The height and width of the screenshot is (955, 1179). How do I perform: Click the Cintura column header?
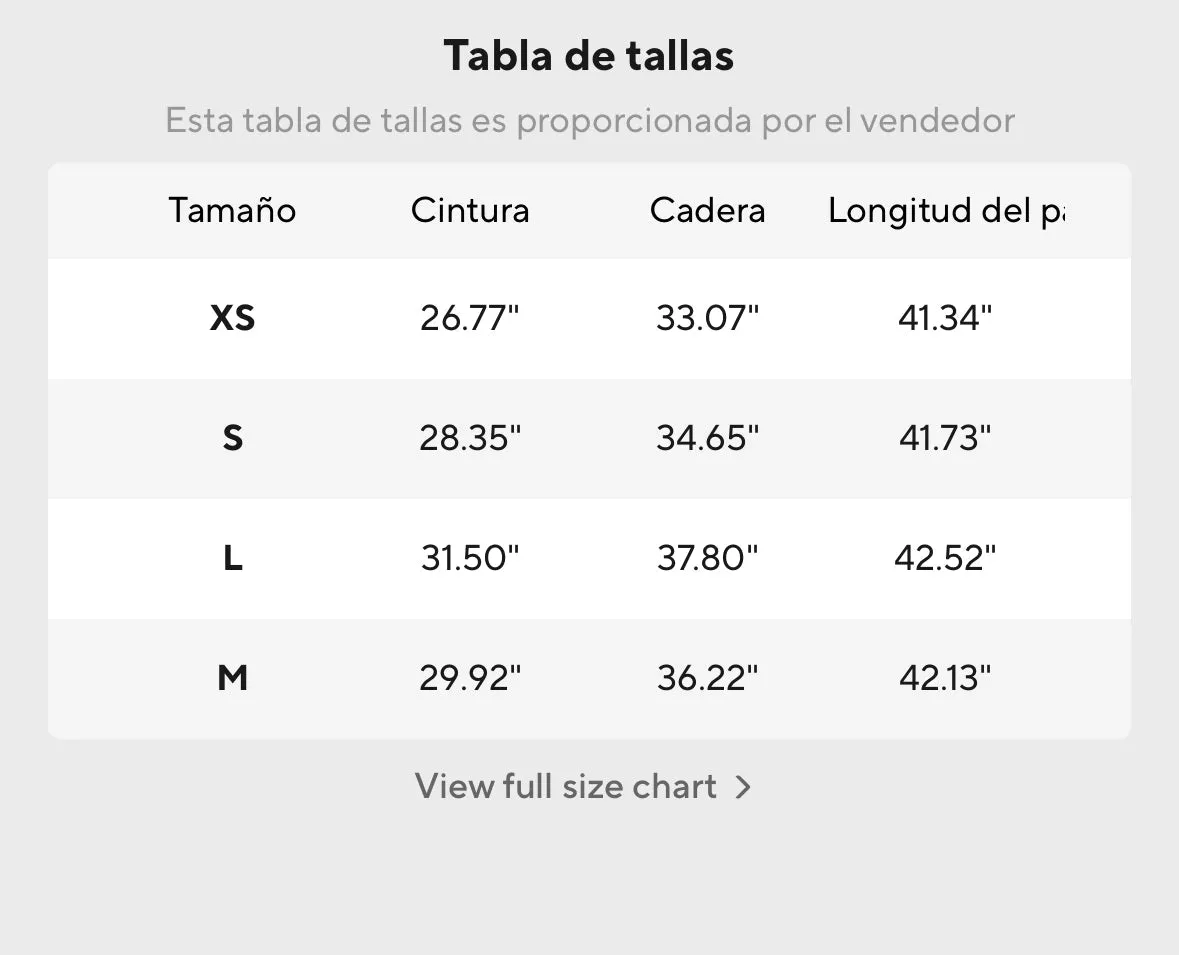[x=470, y=210]
